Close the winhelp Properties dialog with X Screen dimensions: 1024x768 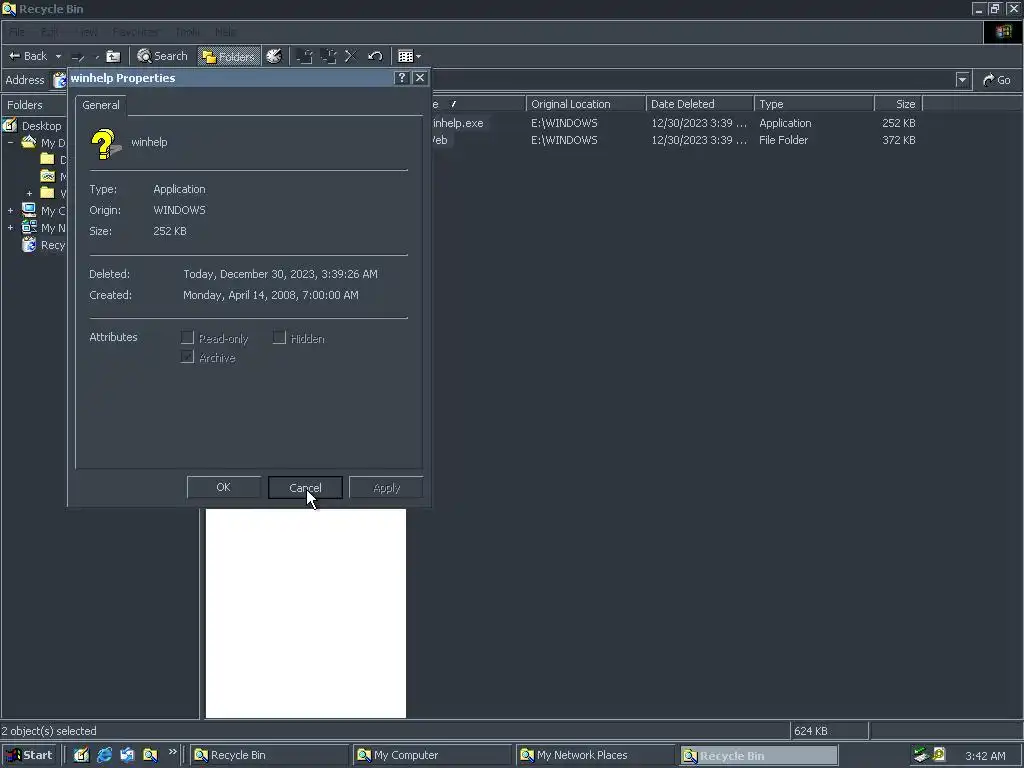pyautogui.click(x=420, y=78)
